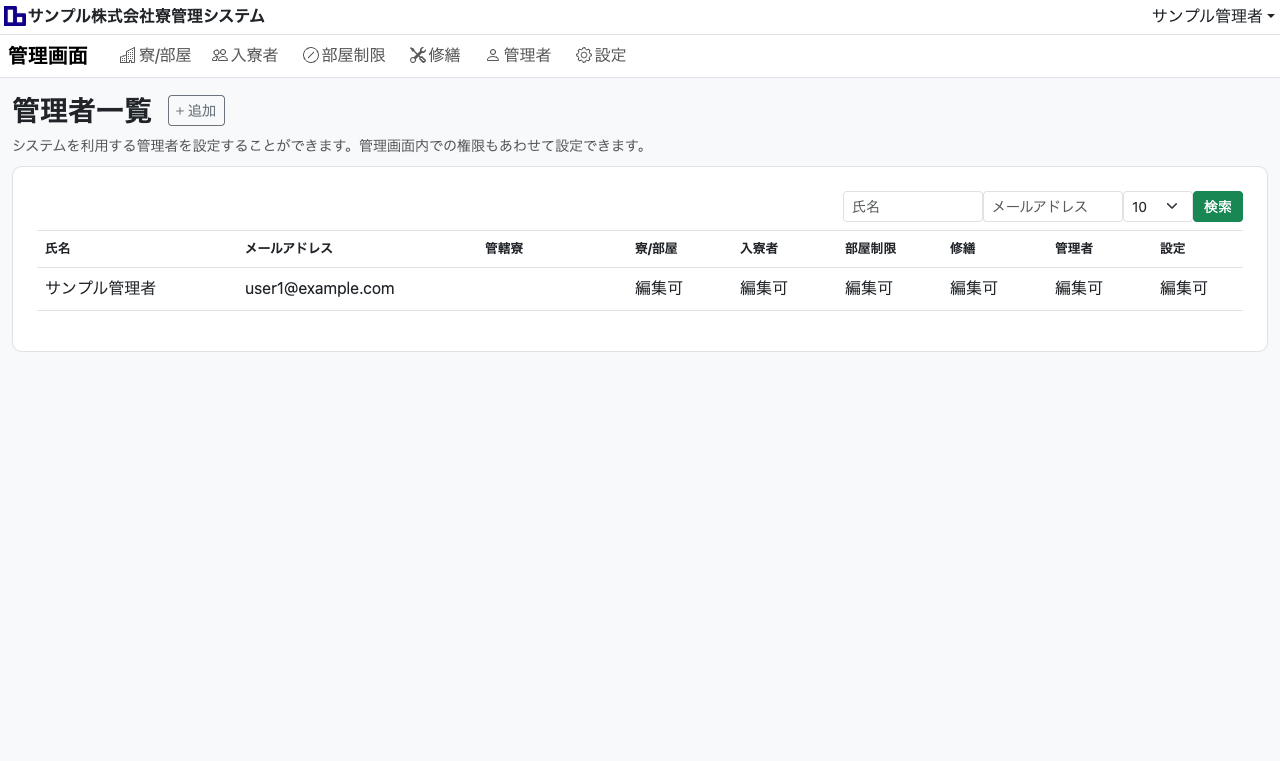
Task: Click the building icon for 寮/部屋
Action: coord(127,56)
